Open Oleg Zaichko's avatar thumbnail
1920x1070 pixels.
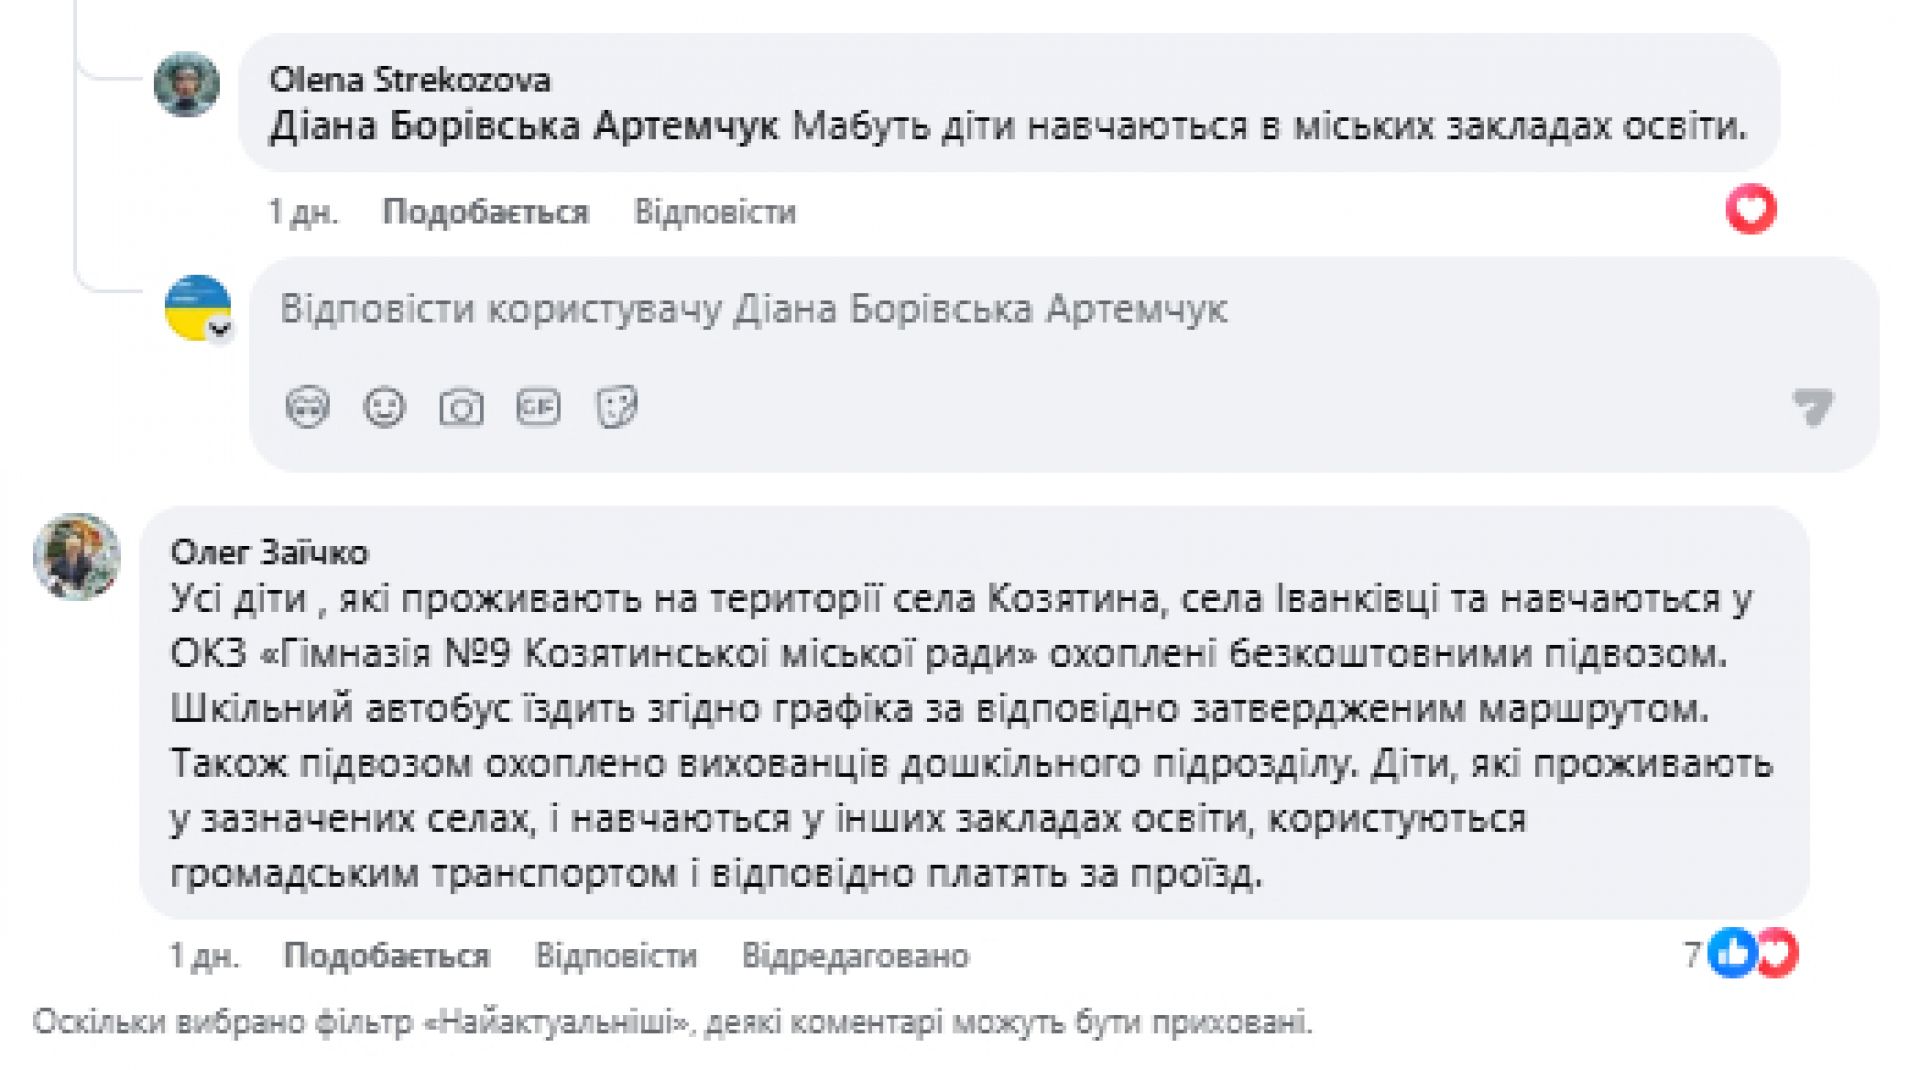(76, 556)
